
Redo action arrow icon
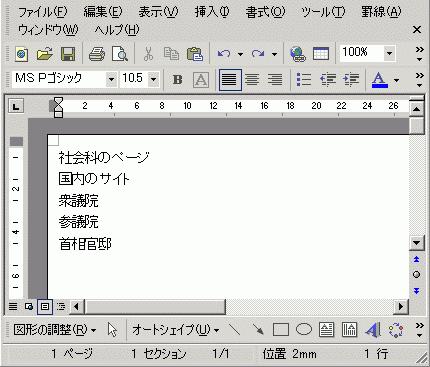click(x=258, y=54)
